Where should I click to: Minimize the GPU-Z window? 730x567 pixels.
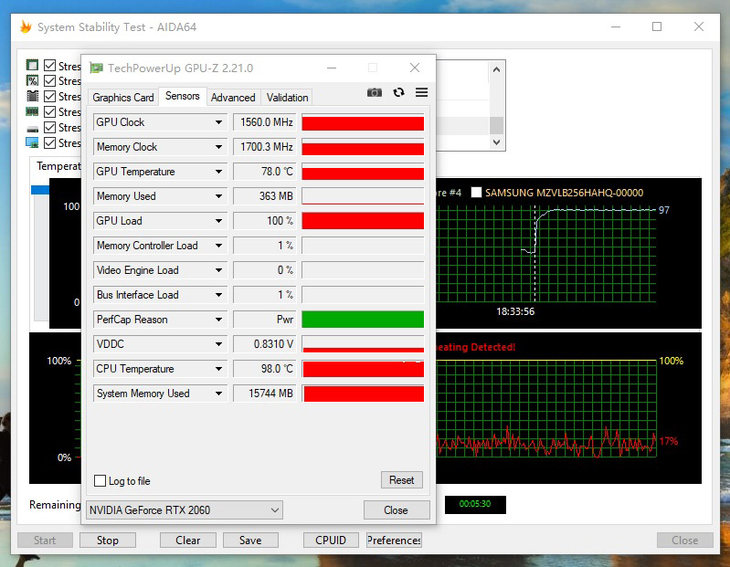click(x=331, y=68)
